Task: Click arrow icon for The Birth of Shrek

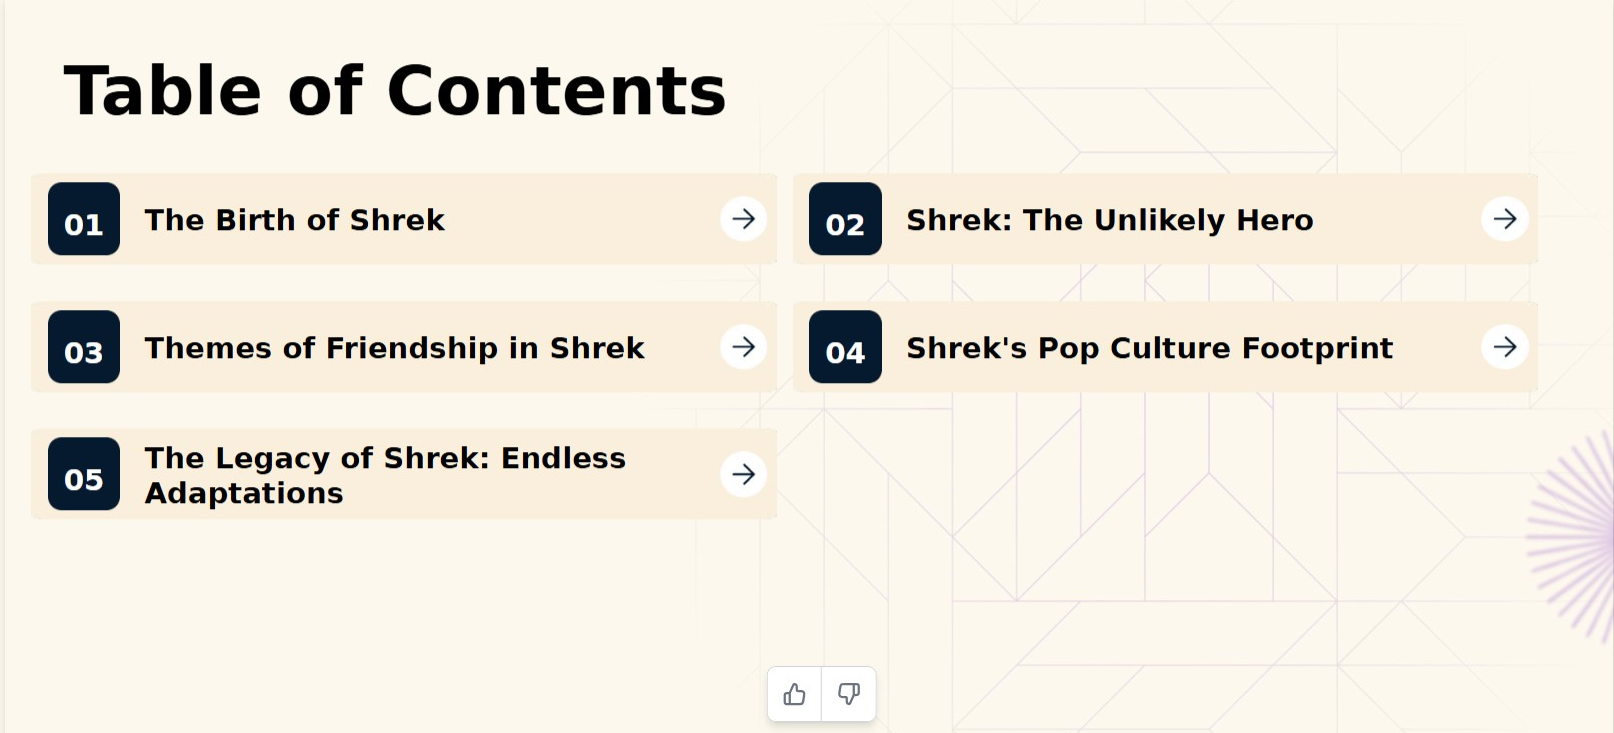Action: coord(743,219)
